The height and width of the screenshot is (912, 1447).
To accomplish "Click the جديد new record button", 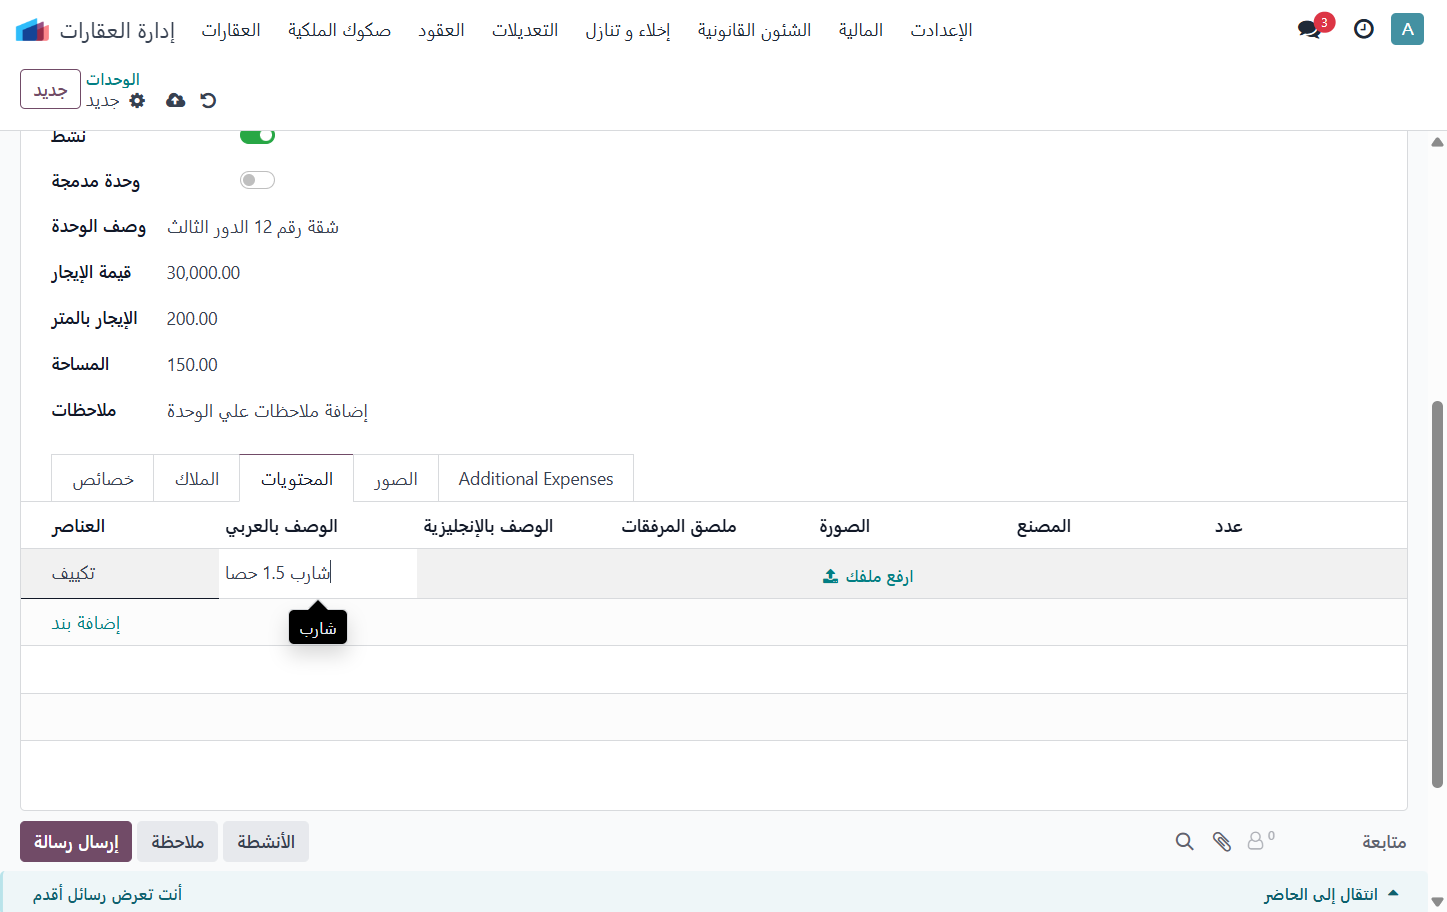I will (50, 89).
